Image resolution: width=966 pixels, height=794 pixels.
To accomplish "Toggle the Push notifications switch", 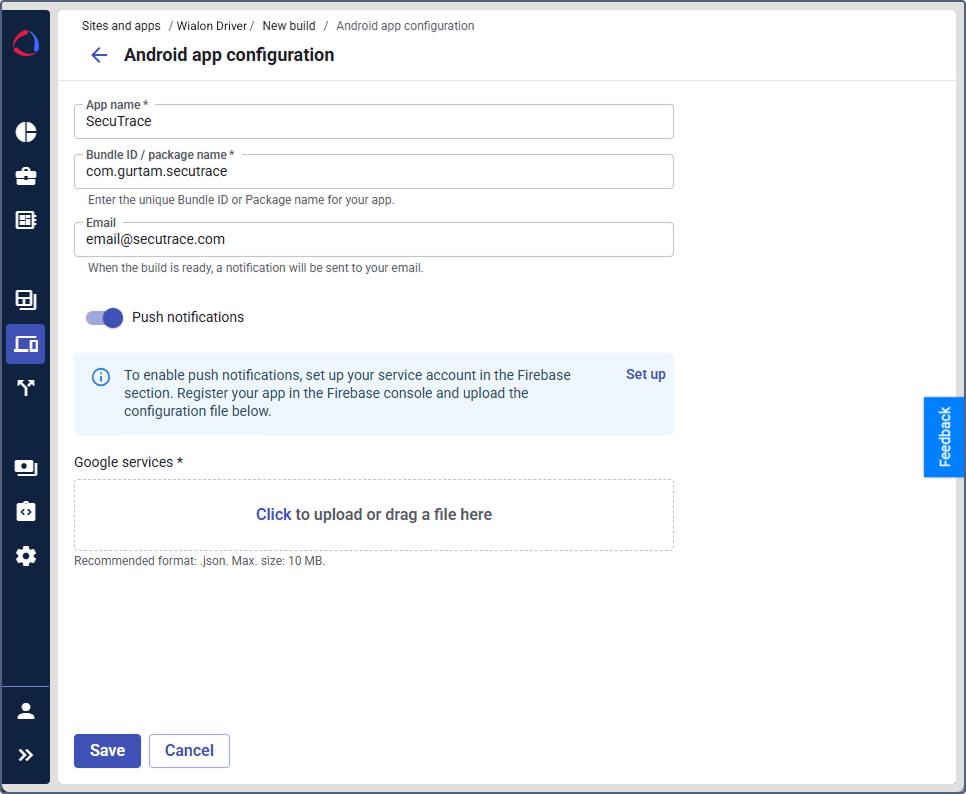I will [x=104, y=318].
